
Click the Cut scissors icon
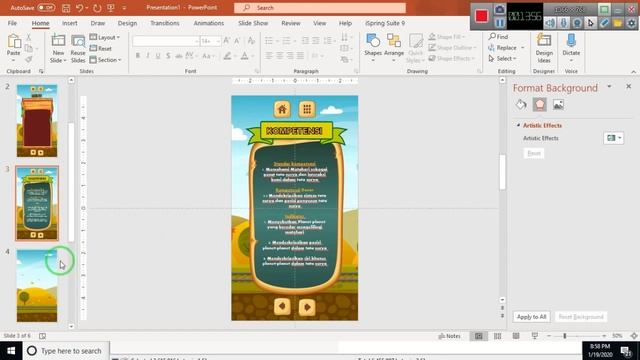[29, 37]
